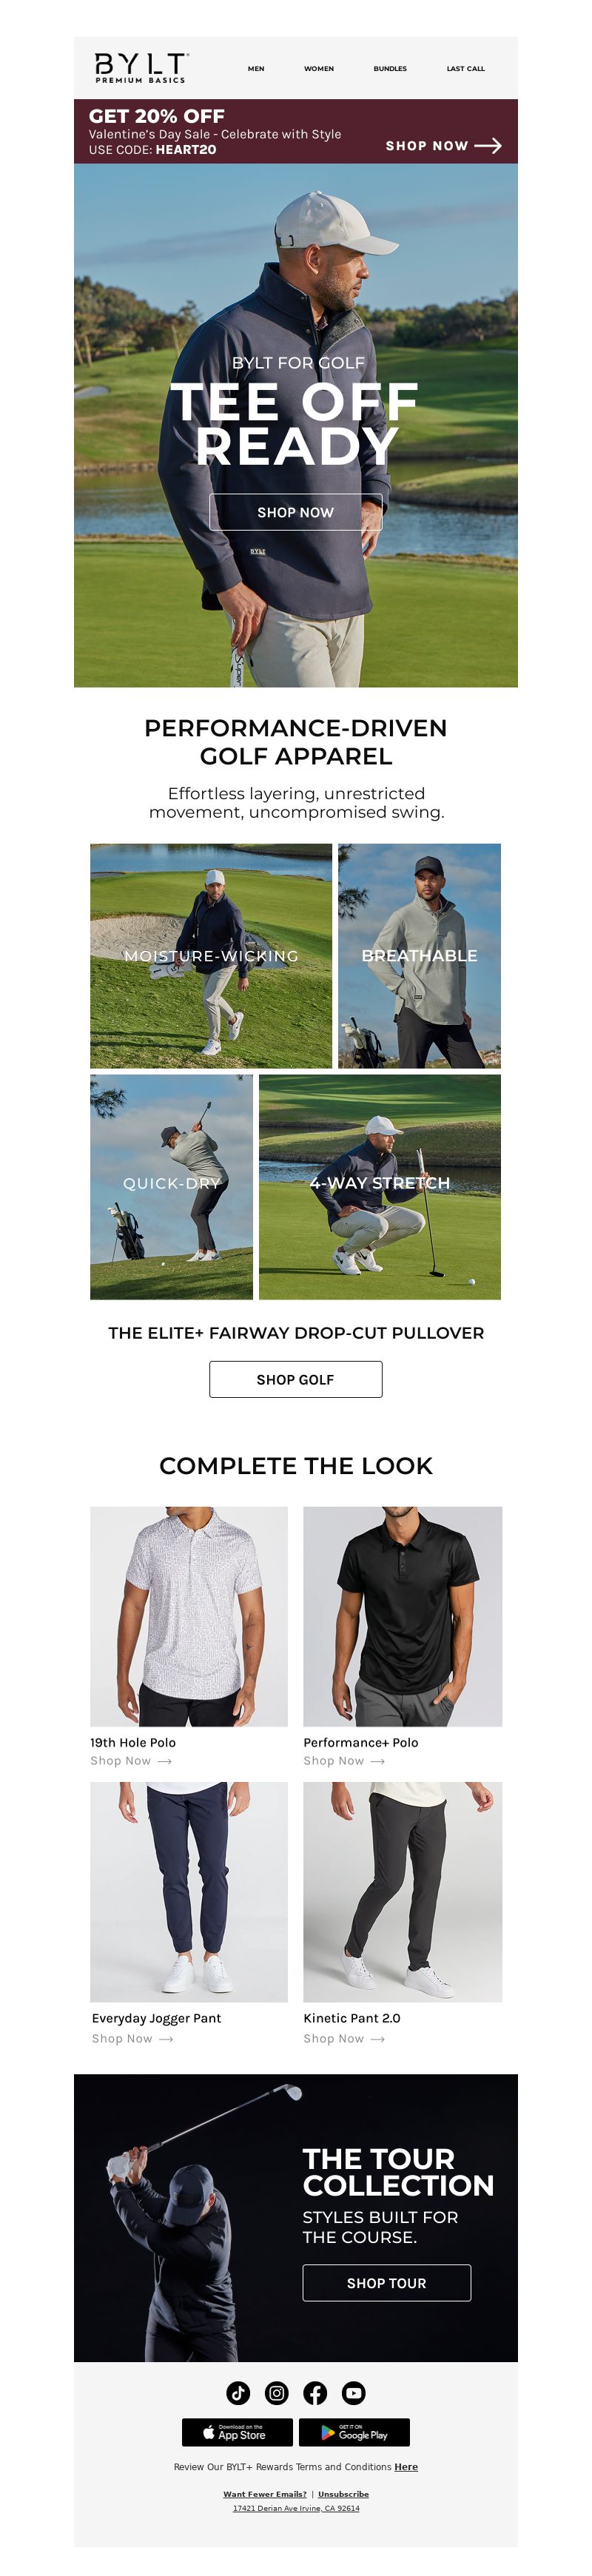Open the TikTok social icon
Image resolution: width=592 pixels, height=2576 pixels.
tap(238, 2393)
